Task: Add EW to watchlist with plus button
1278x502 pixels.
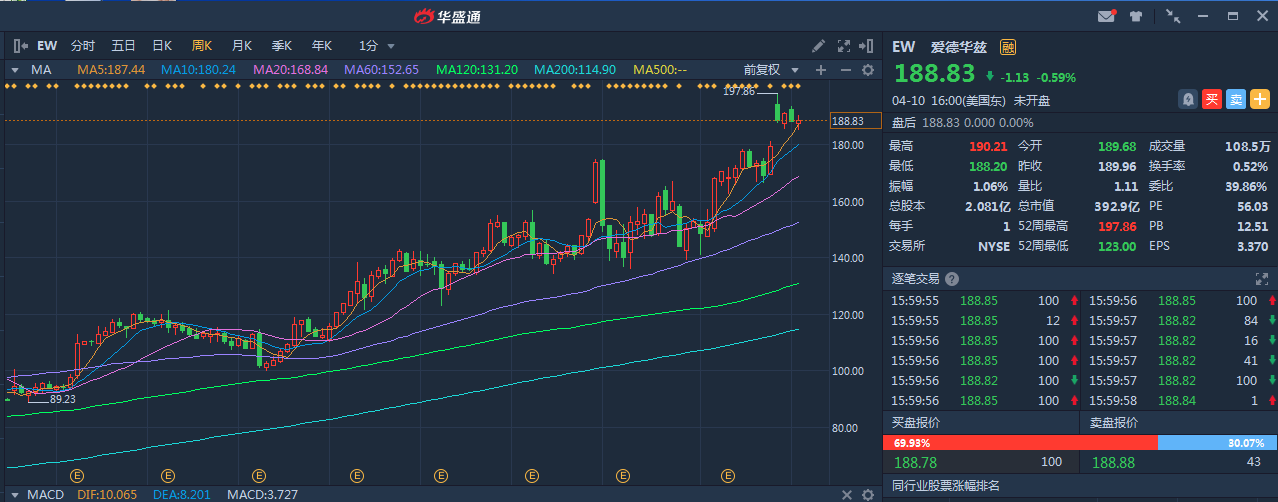Action: (x=1260, y=99)
